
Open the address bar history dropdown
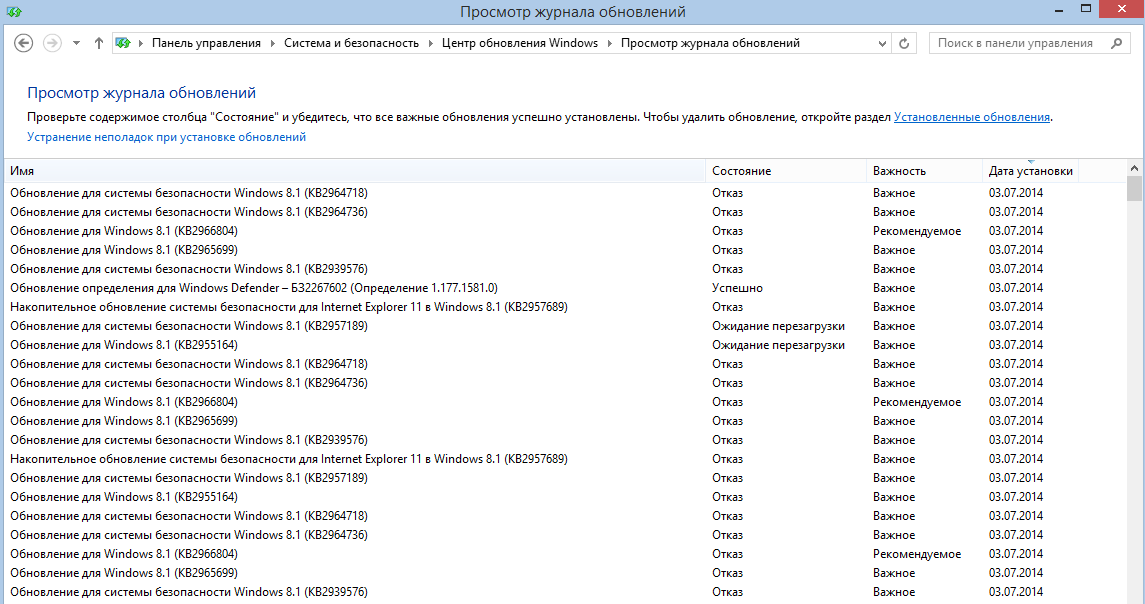point(882,44)
